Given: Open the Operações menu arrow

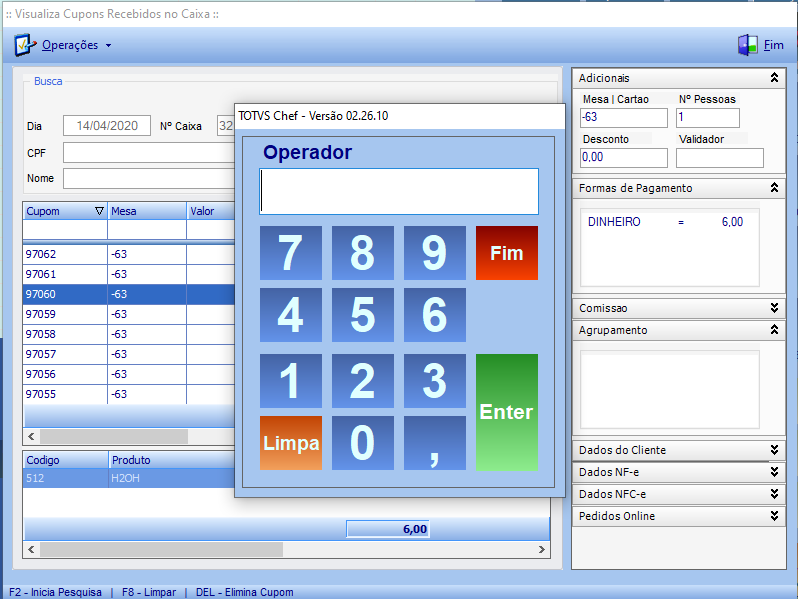Looking at the screenshot, I should [x=108, y=46].
